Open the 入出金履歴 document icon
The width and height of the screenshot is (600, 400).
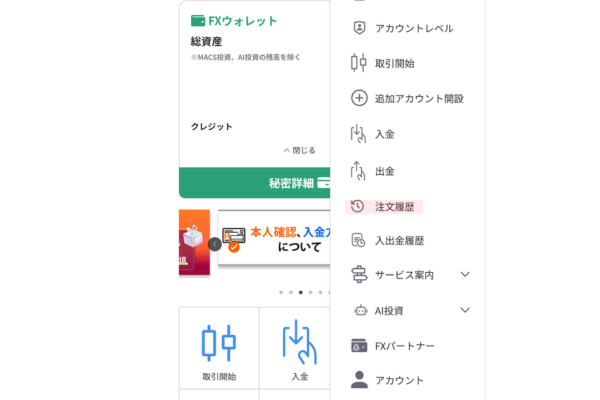358,240
